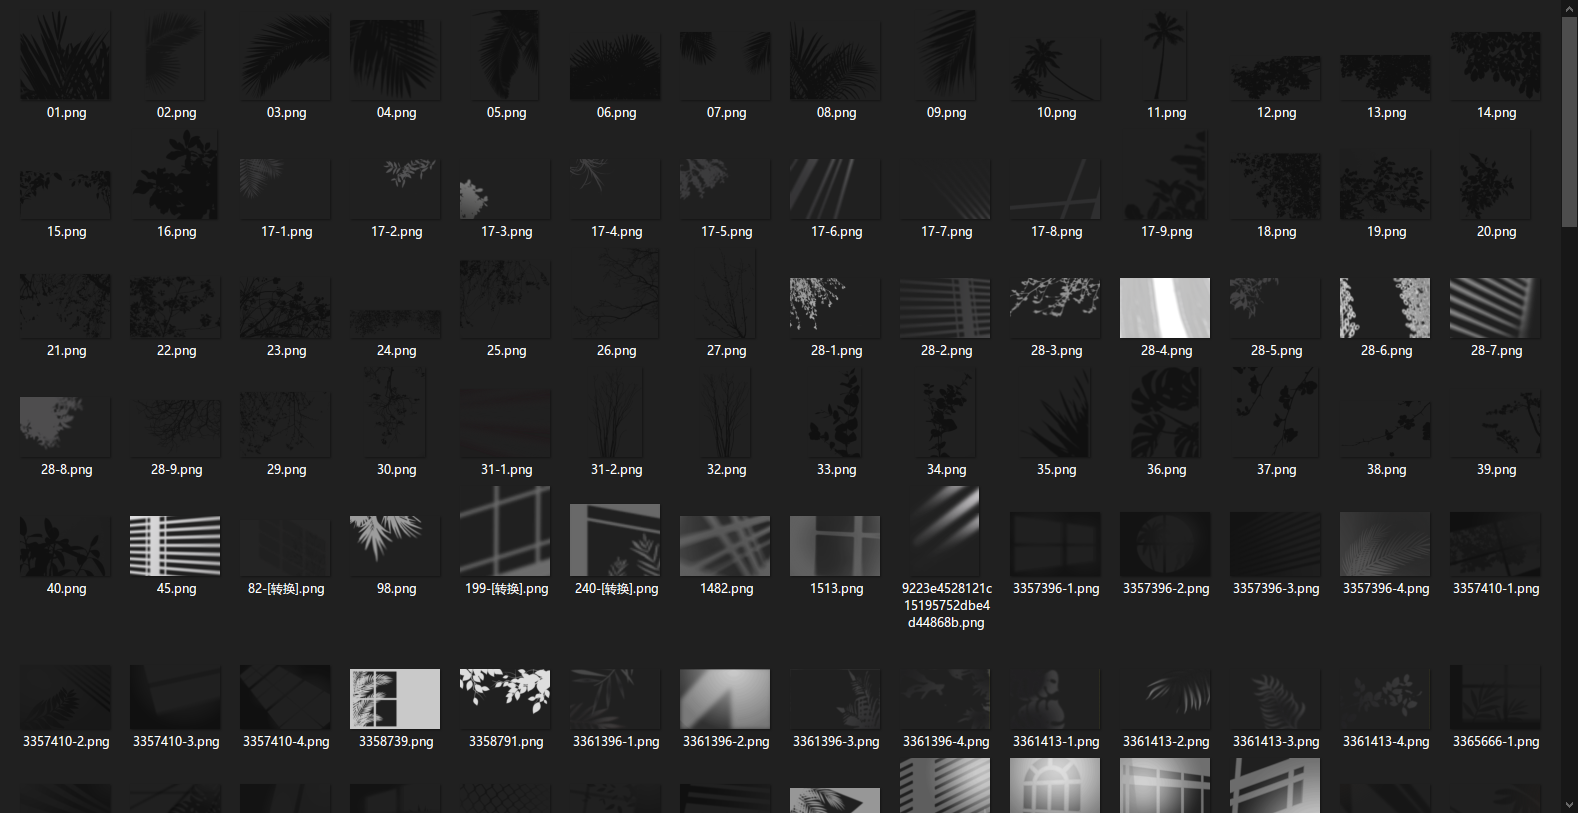The image size is (1578, 813).
Task: Click the file name 03.png
Action: coord(286,113)
